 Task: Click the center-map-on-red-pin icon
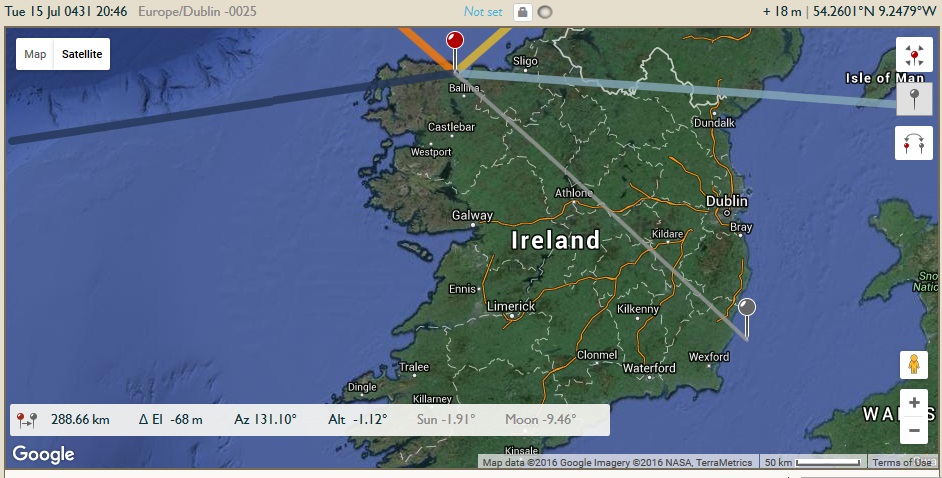[x=913, y=56]
